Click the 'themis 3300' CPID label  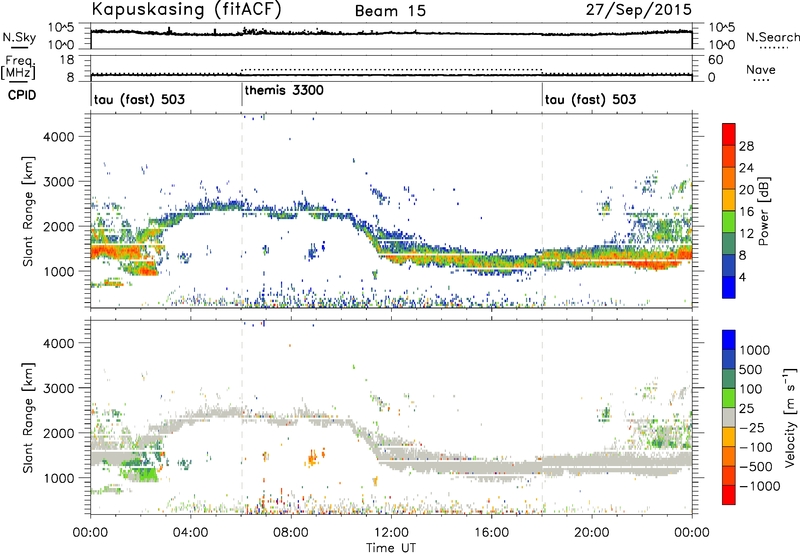(284, 90)
